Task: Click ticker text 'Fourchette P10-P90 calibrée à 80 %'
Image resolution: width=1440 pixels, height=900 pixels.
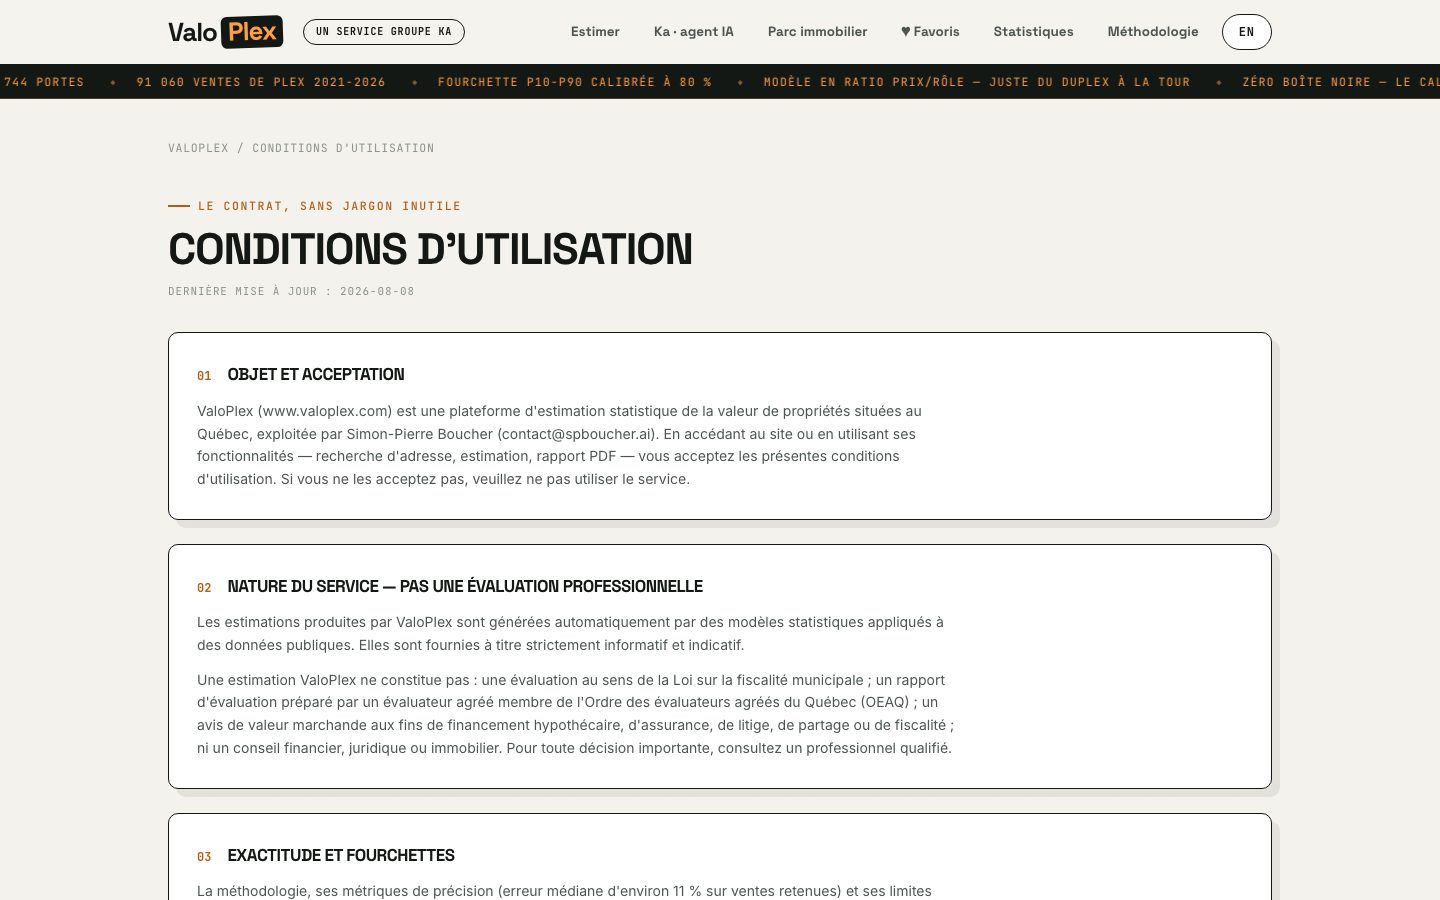Action: pyautogui.click(x=575, y=82)
